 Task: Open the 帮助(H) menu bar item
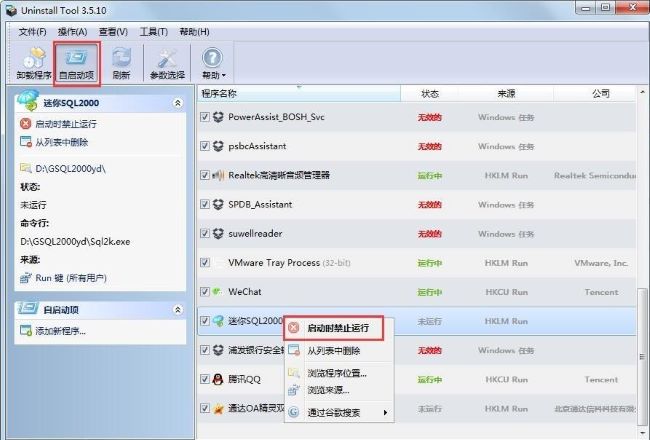194,32
